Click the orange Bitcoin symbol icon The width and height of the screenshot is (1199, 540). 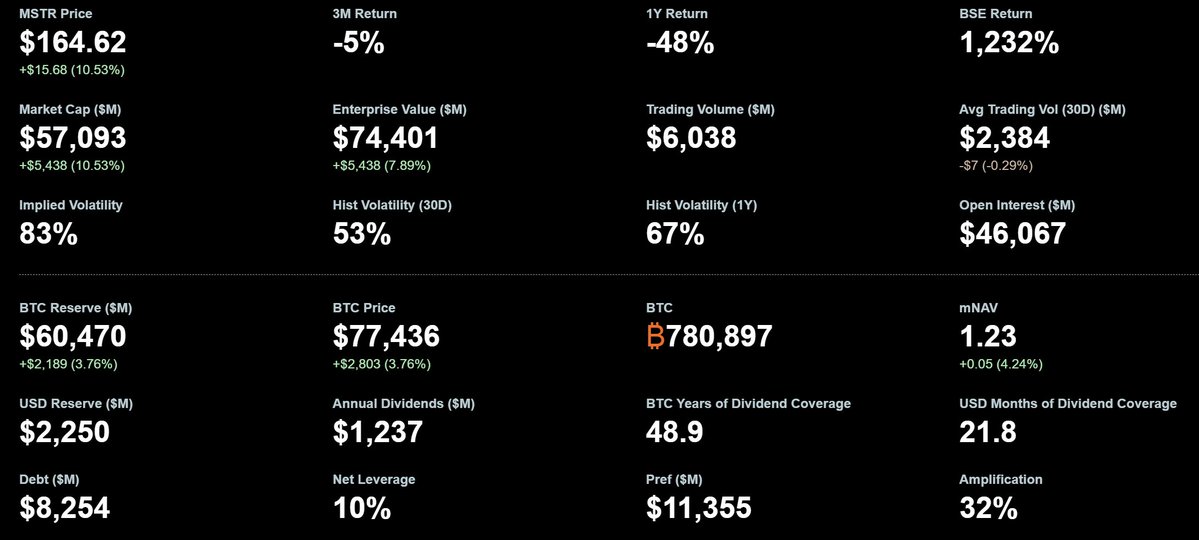[x=656, y=336]
